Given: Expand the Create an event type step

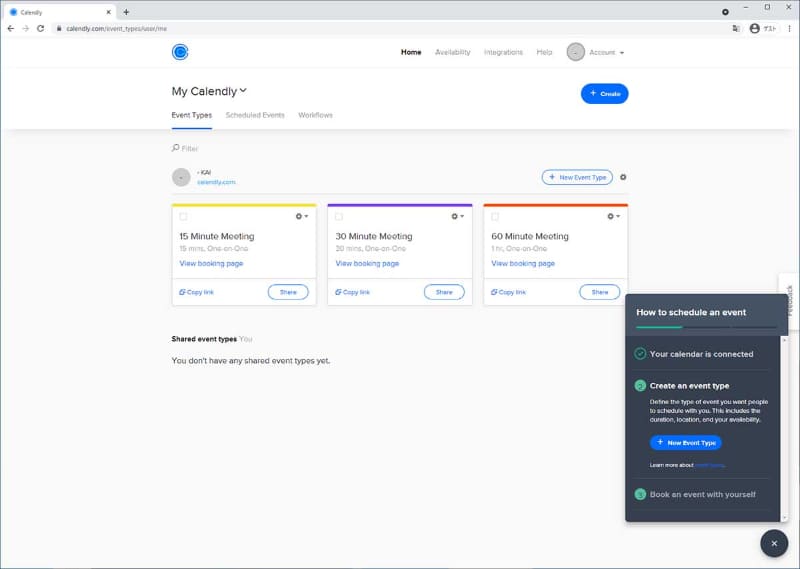Looking at the screenshot, I should point(689,386).
